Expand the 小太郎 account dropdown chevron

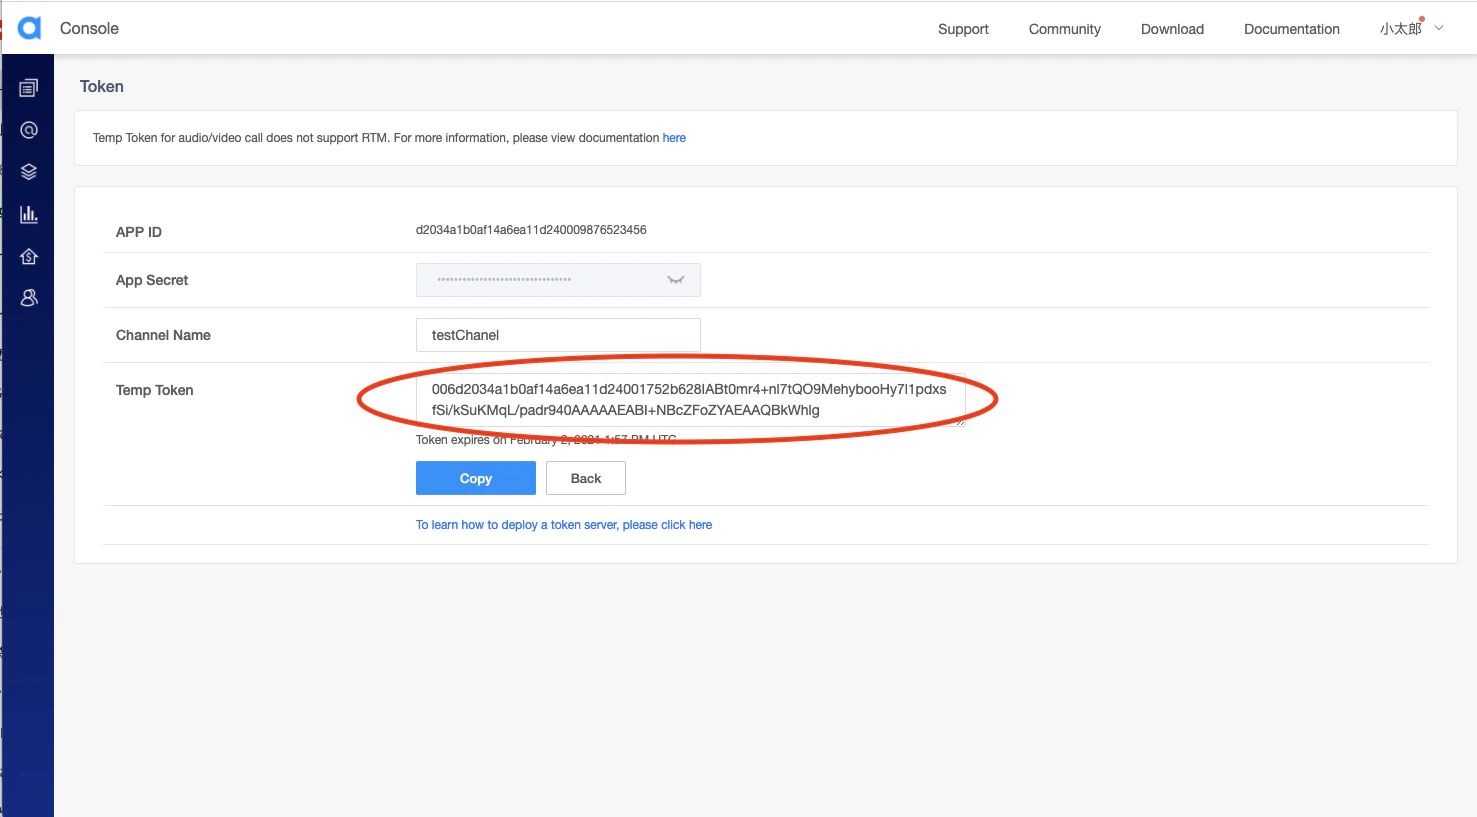pyautogui.click(x=1439, y=28)
